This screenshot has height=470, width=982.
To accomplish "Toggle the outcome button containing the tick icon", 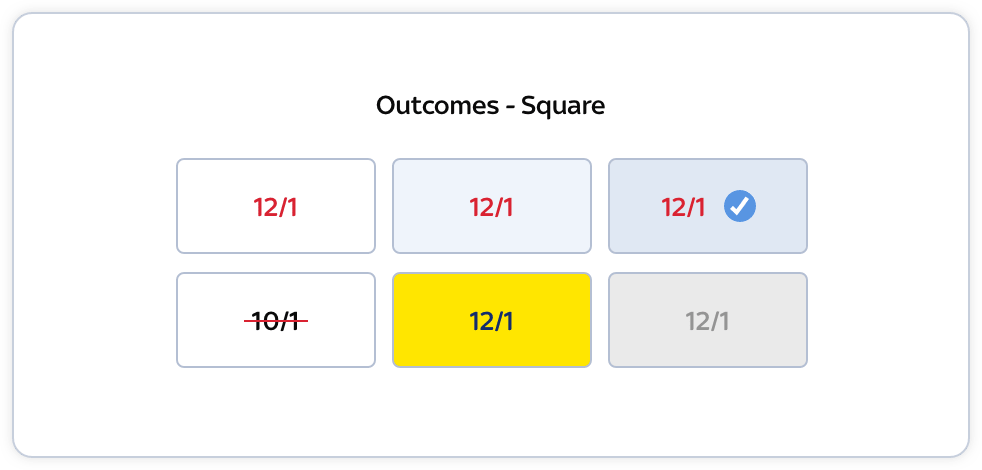I will [x=707, y=206].
